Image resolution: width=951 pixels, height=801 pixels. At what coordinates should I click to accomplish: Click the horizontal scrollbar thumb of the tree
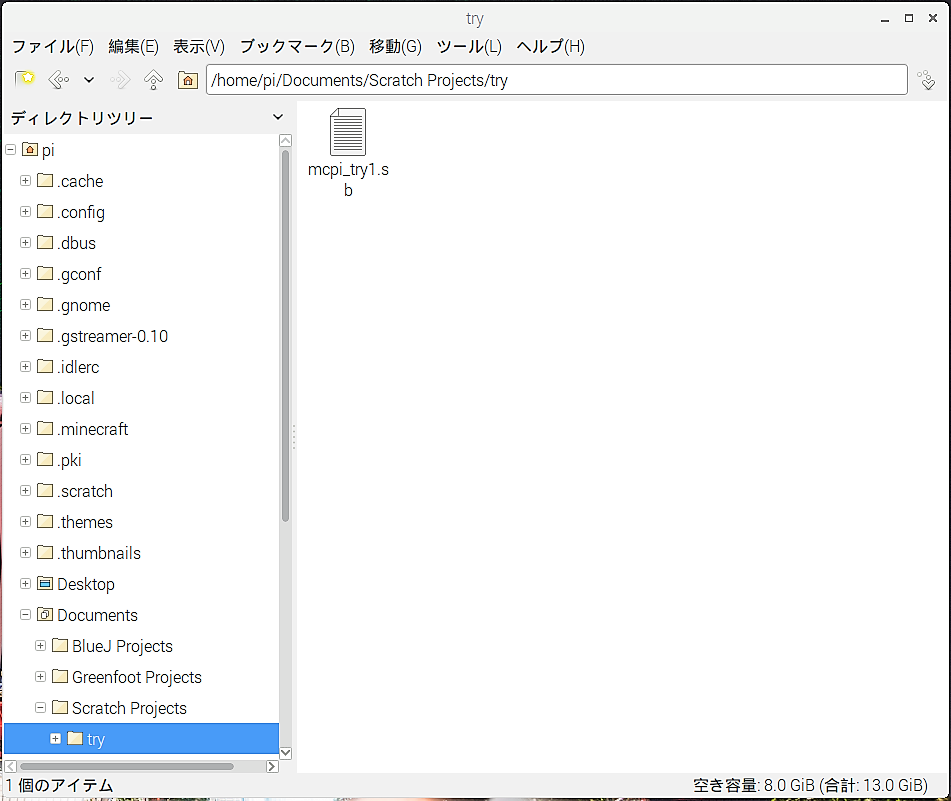[x=127, y=766]
